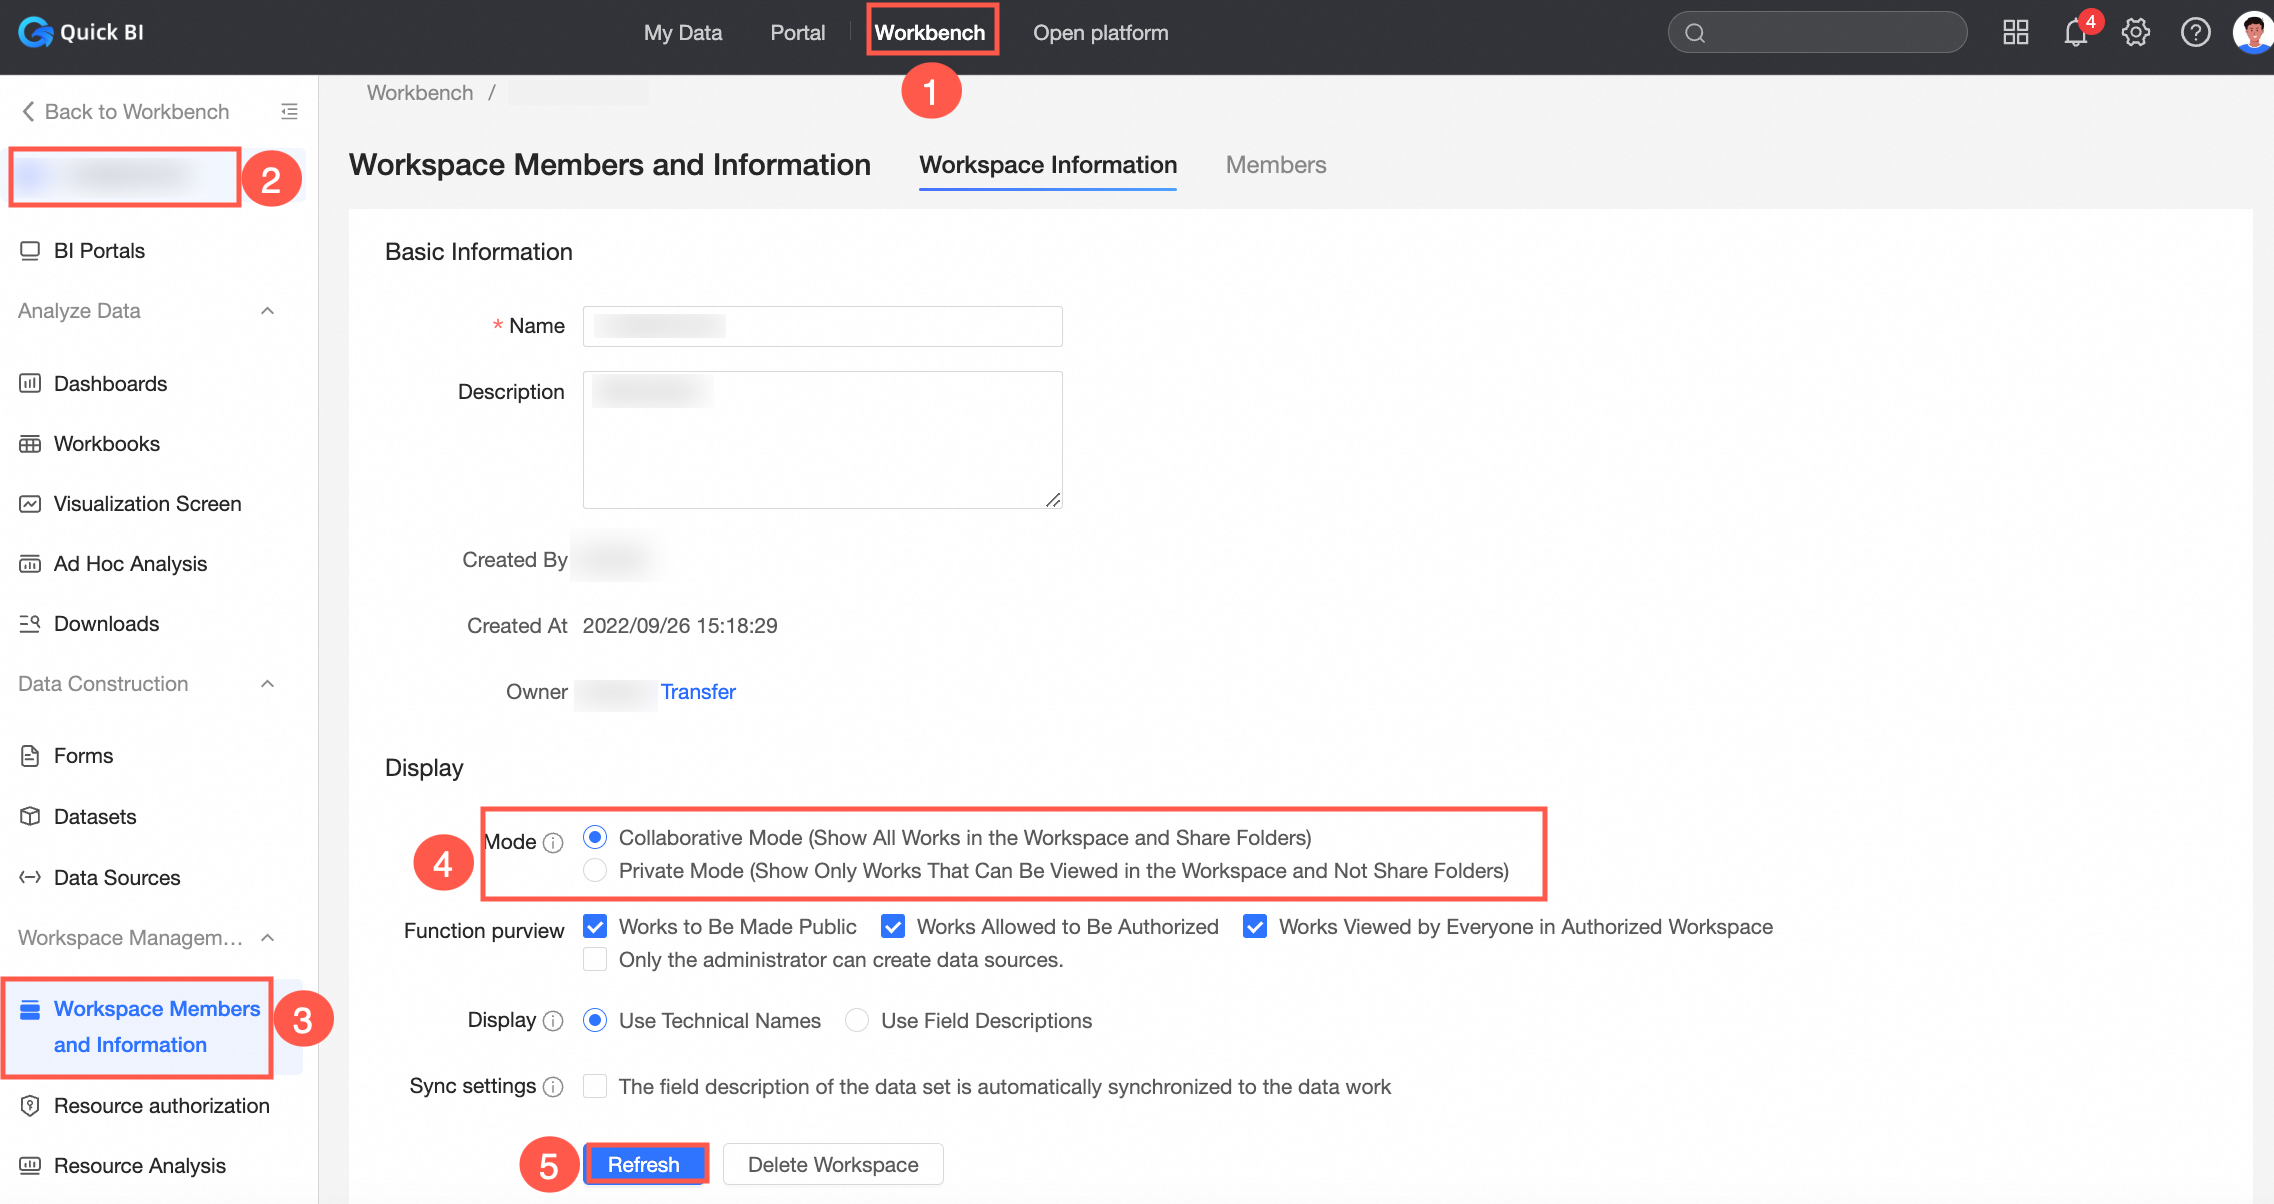The image size is (2274, 1204).
Task: Uncheck Works Allowed to Be Authorized
Action: coord(893,926)
